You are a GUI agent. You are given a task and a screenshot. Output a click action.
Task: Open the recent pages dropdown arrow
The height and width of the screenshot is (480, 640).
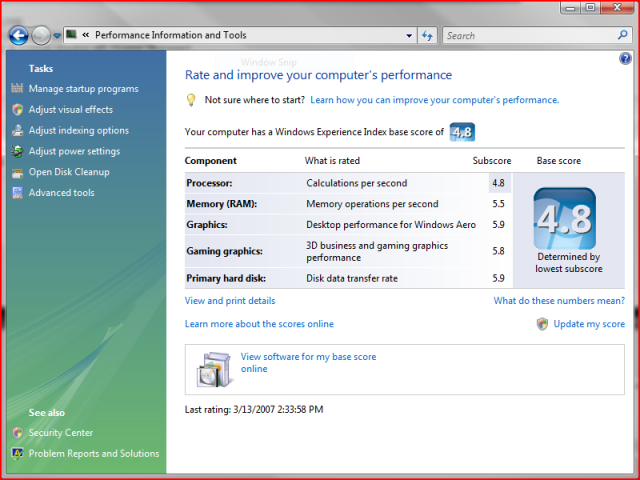pos(57,36)
